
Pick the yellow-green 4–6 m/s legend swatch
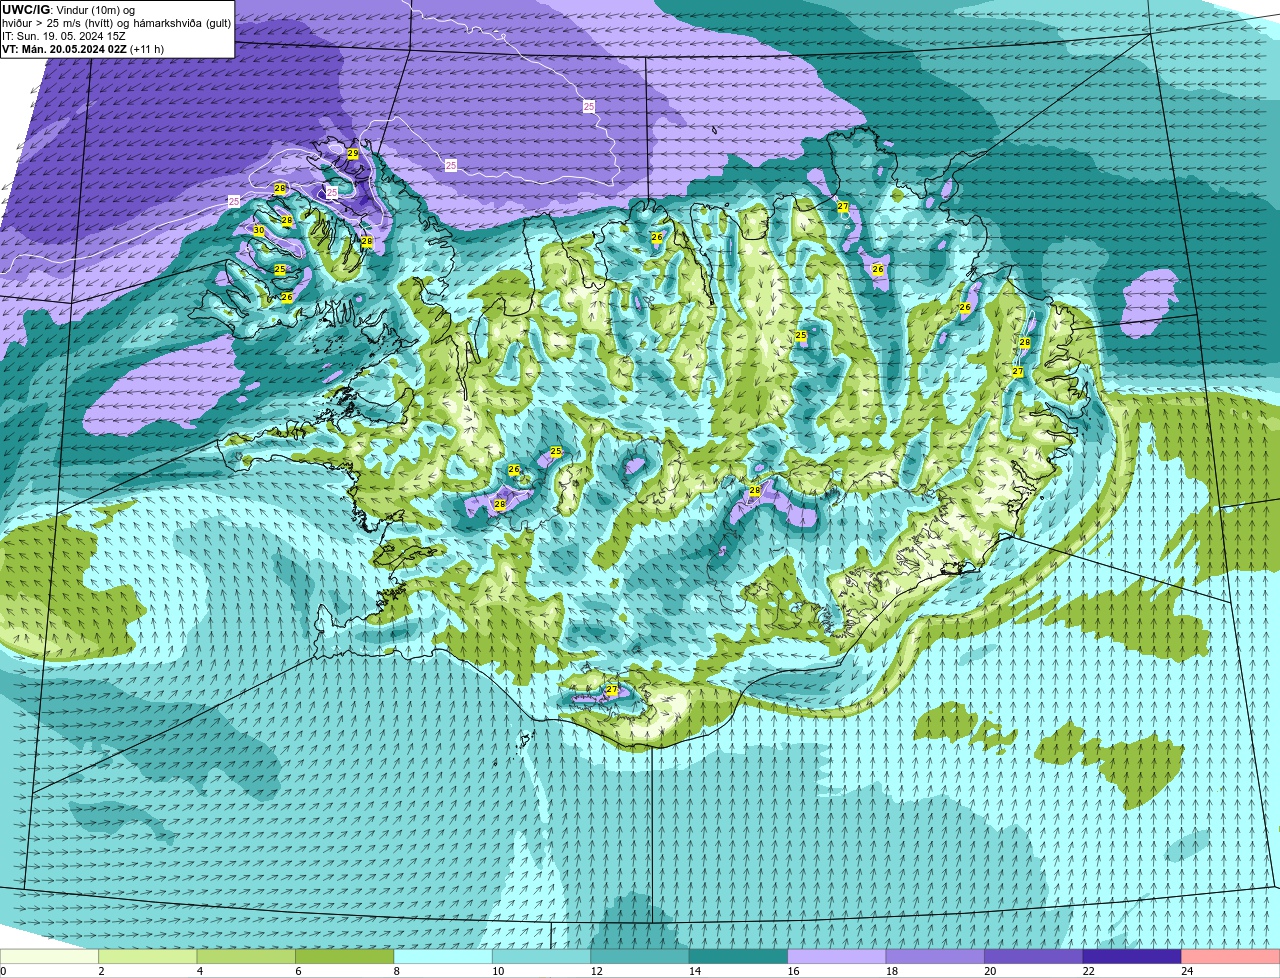(x=247, y=956)
